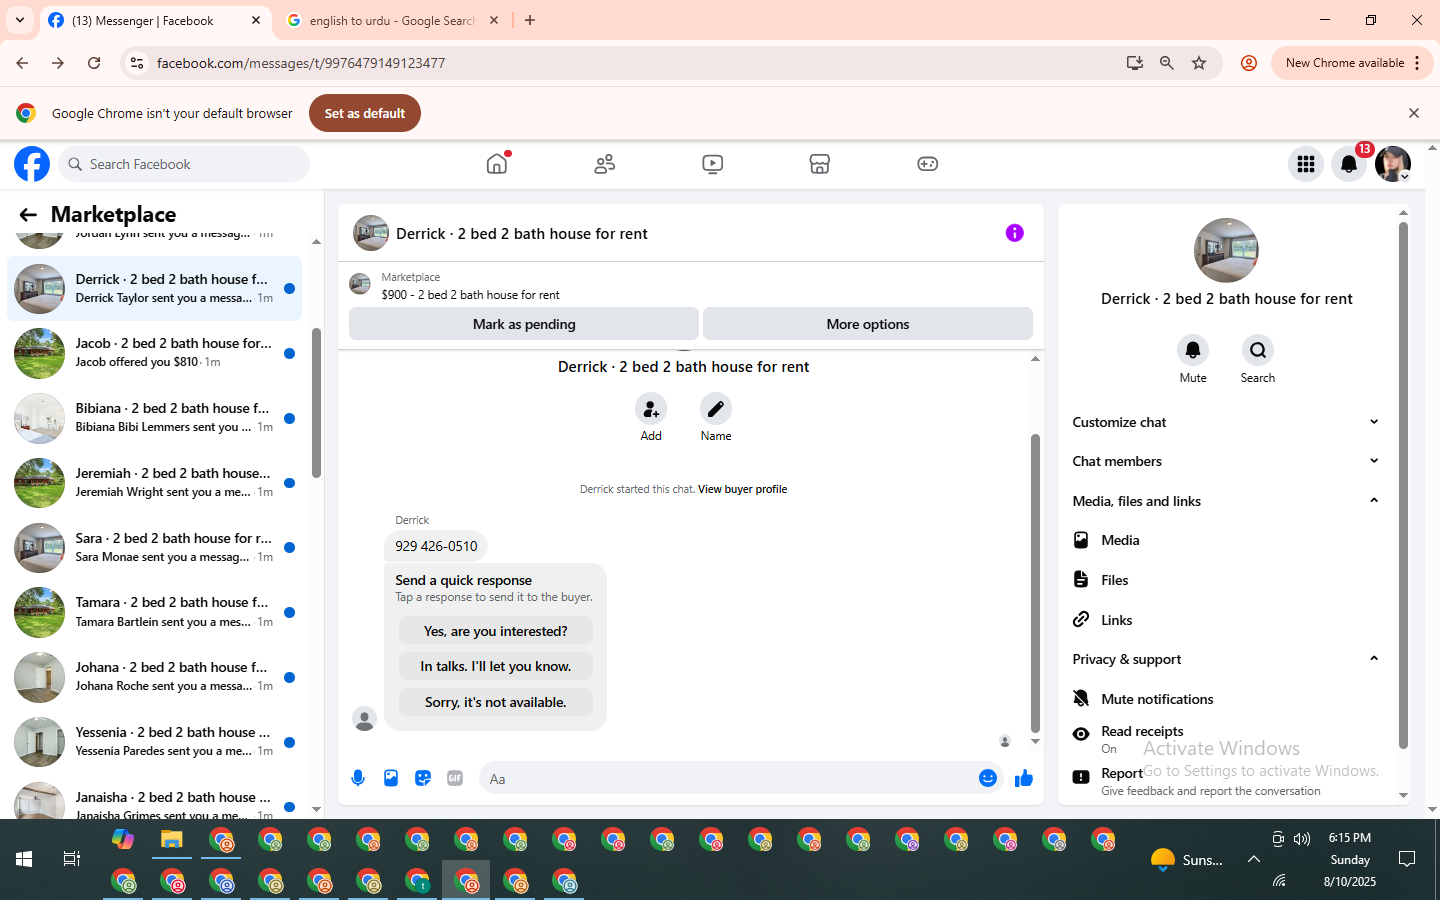Reload the page
This screenshot has height=900, width=1440.
click(x=94, y=63)
